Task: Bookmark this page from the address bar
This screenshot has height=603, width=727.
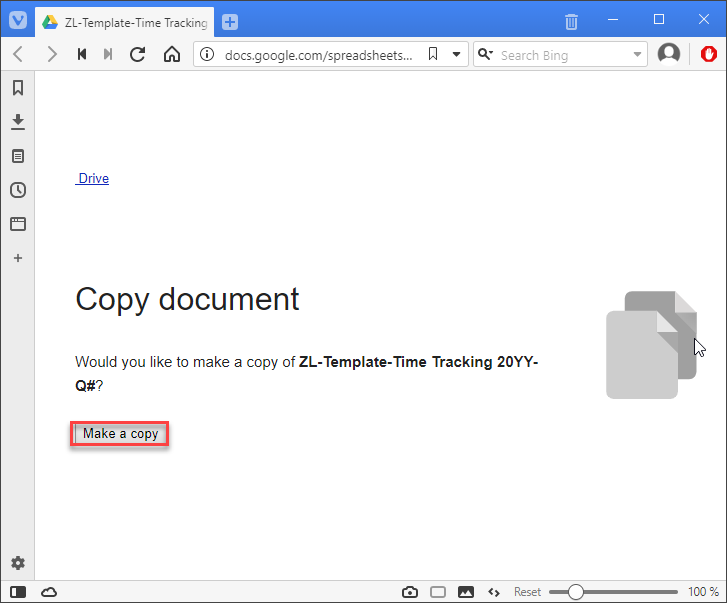Action: pyautogui.click(x=432, y=54)
